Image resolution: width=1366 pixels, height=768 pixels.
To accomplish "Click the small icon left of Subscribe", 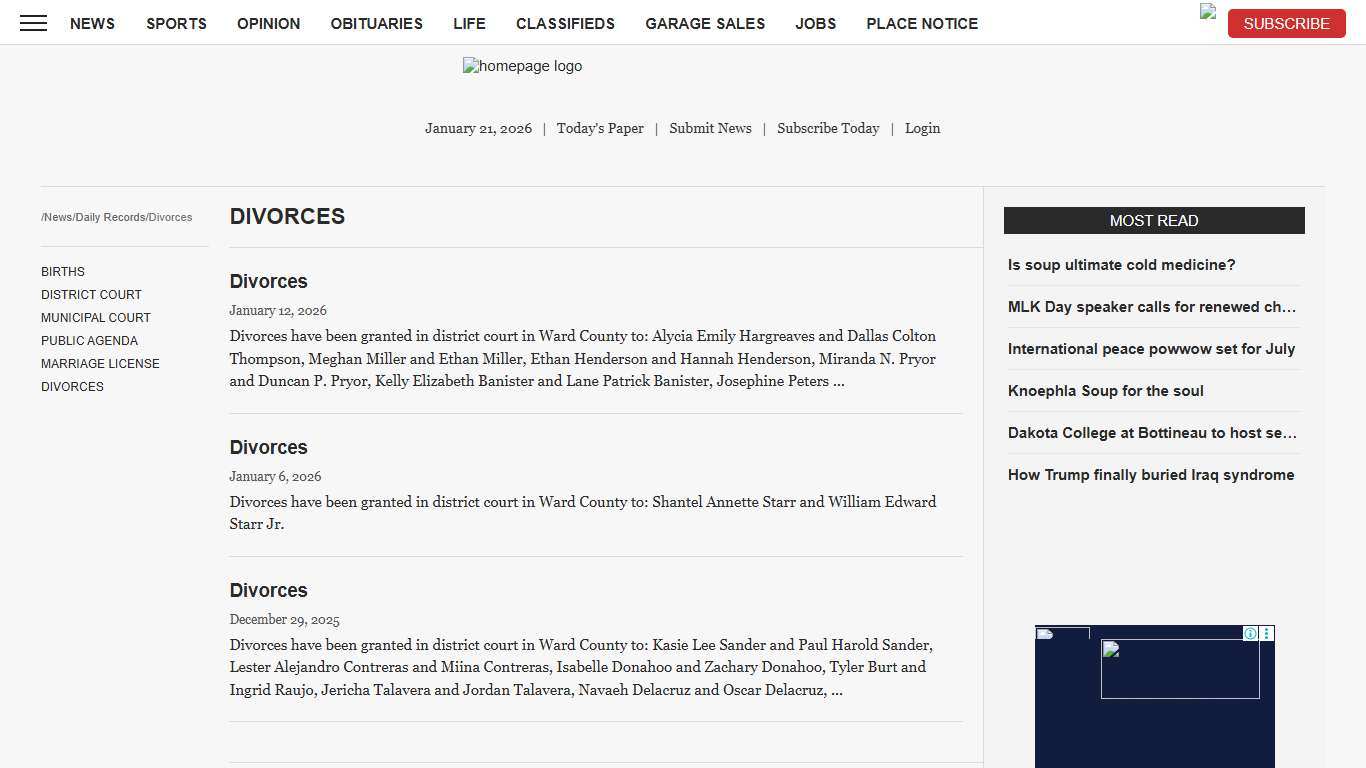I will click(x=1208, y=12).
